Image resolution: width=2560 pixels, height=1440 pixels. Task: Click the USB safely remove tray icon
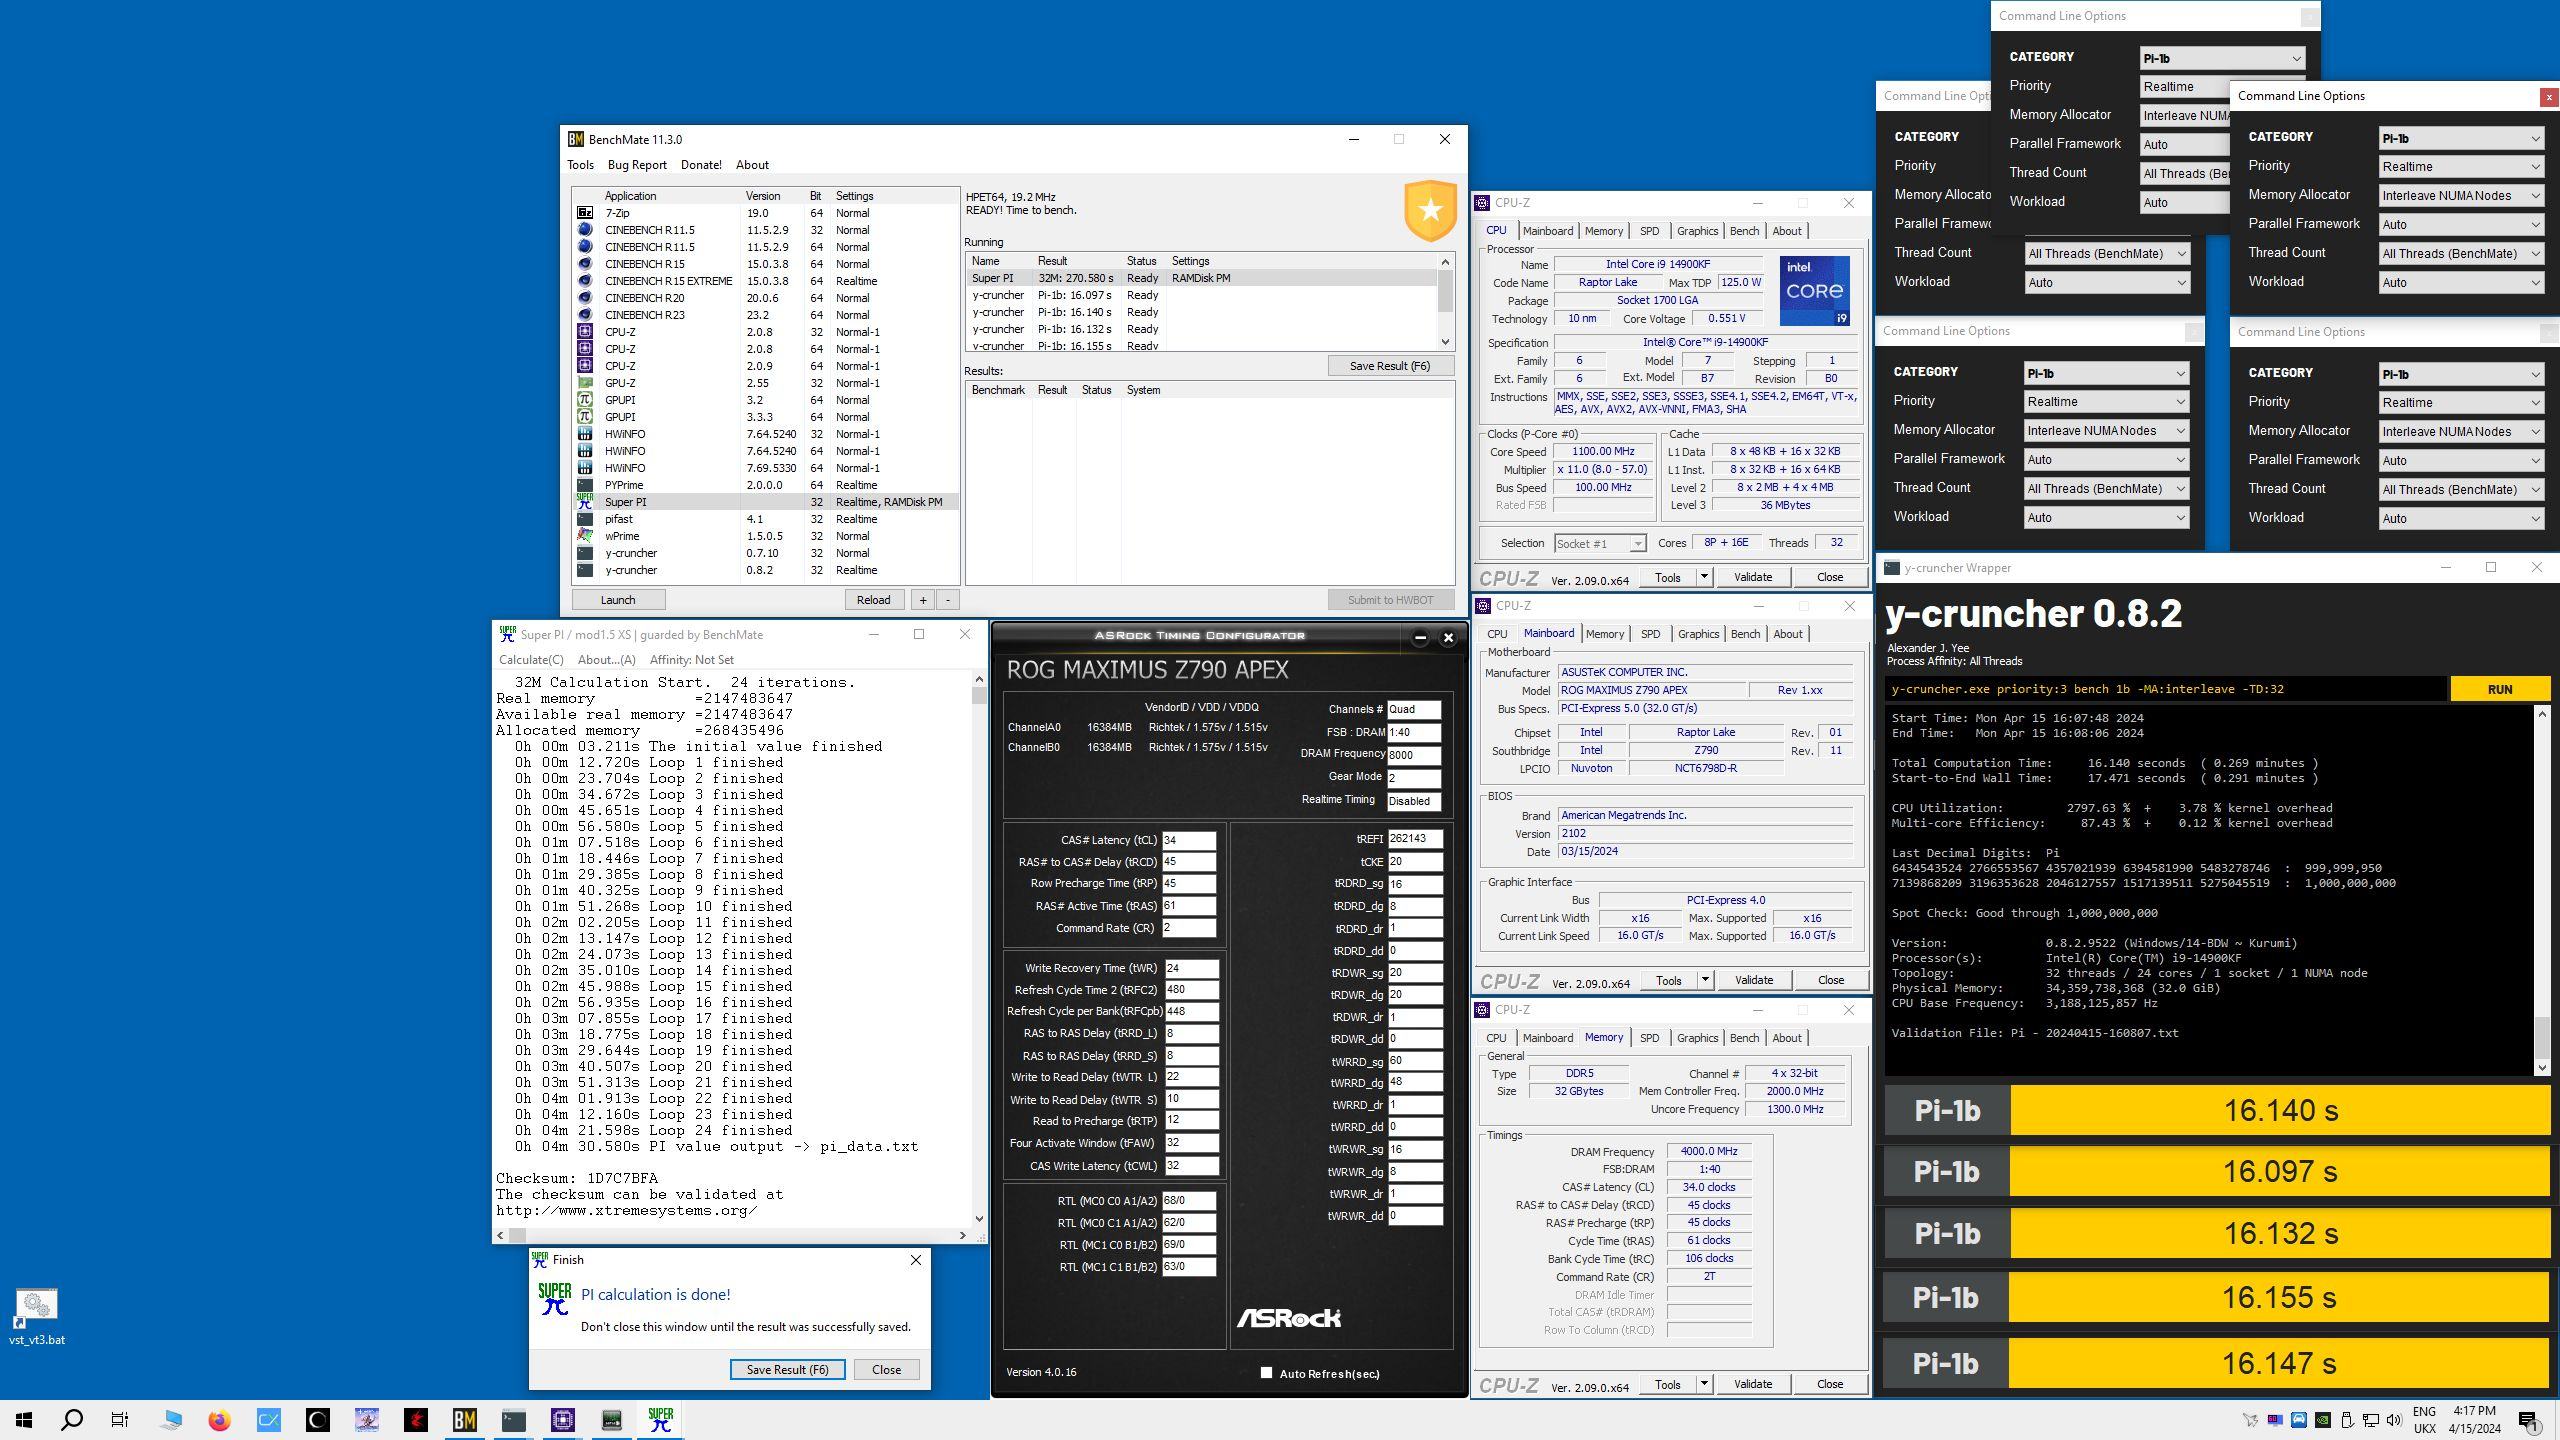[x=2347, y=1420]
